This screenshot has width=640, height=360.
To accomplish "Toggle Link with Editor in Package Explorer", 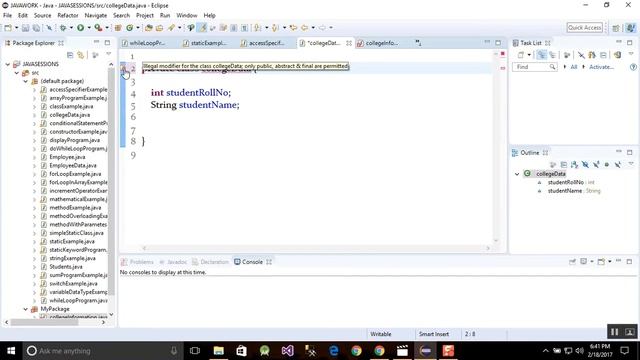I will 81,55.
